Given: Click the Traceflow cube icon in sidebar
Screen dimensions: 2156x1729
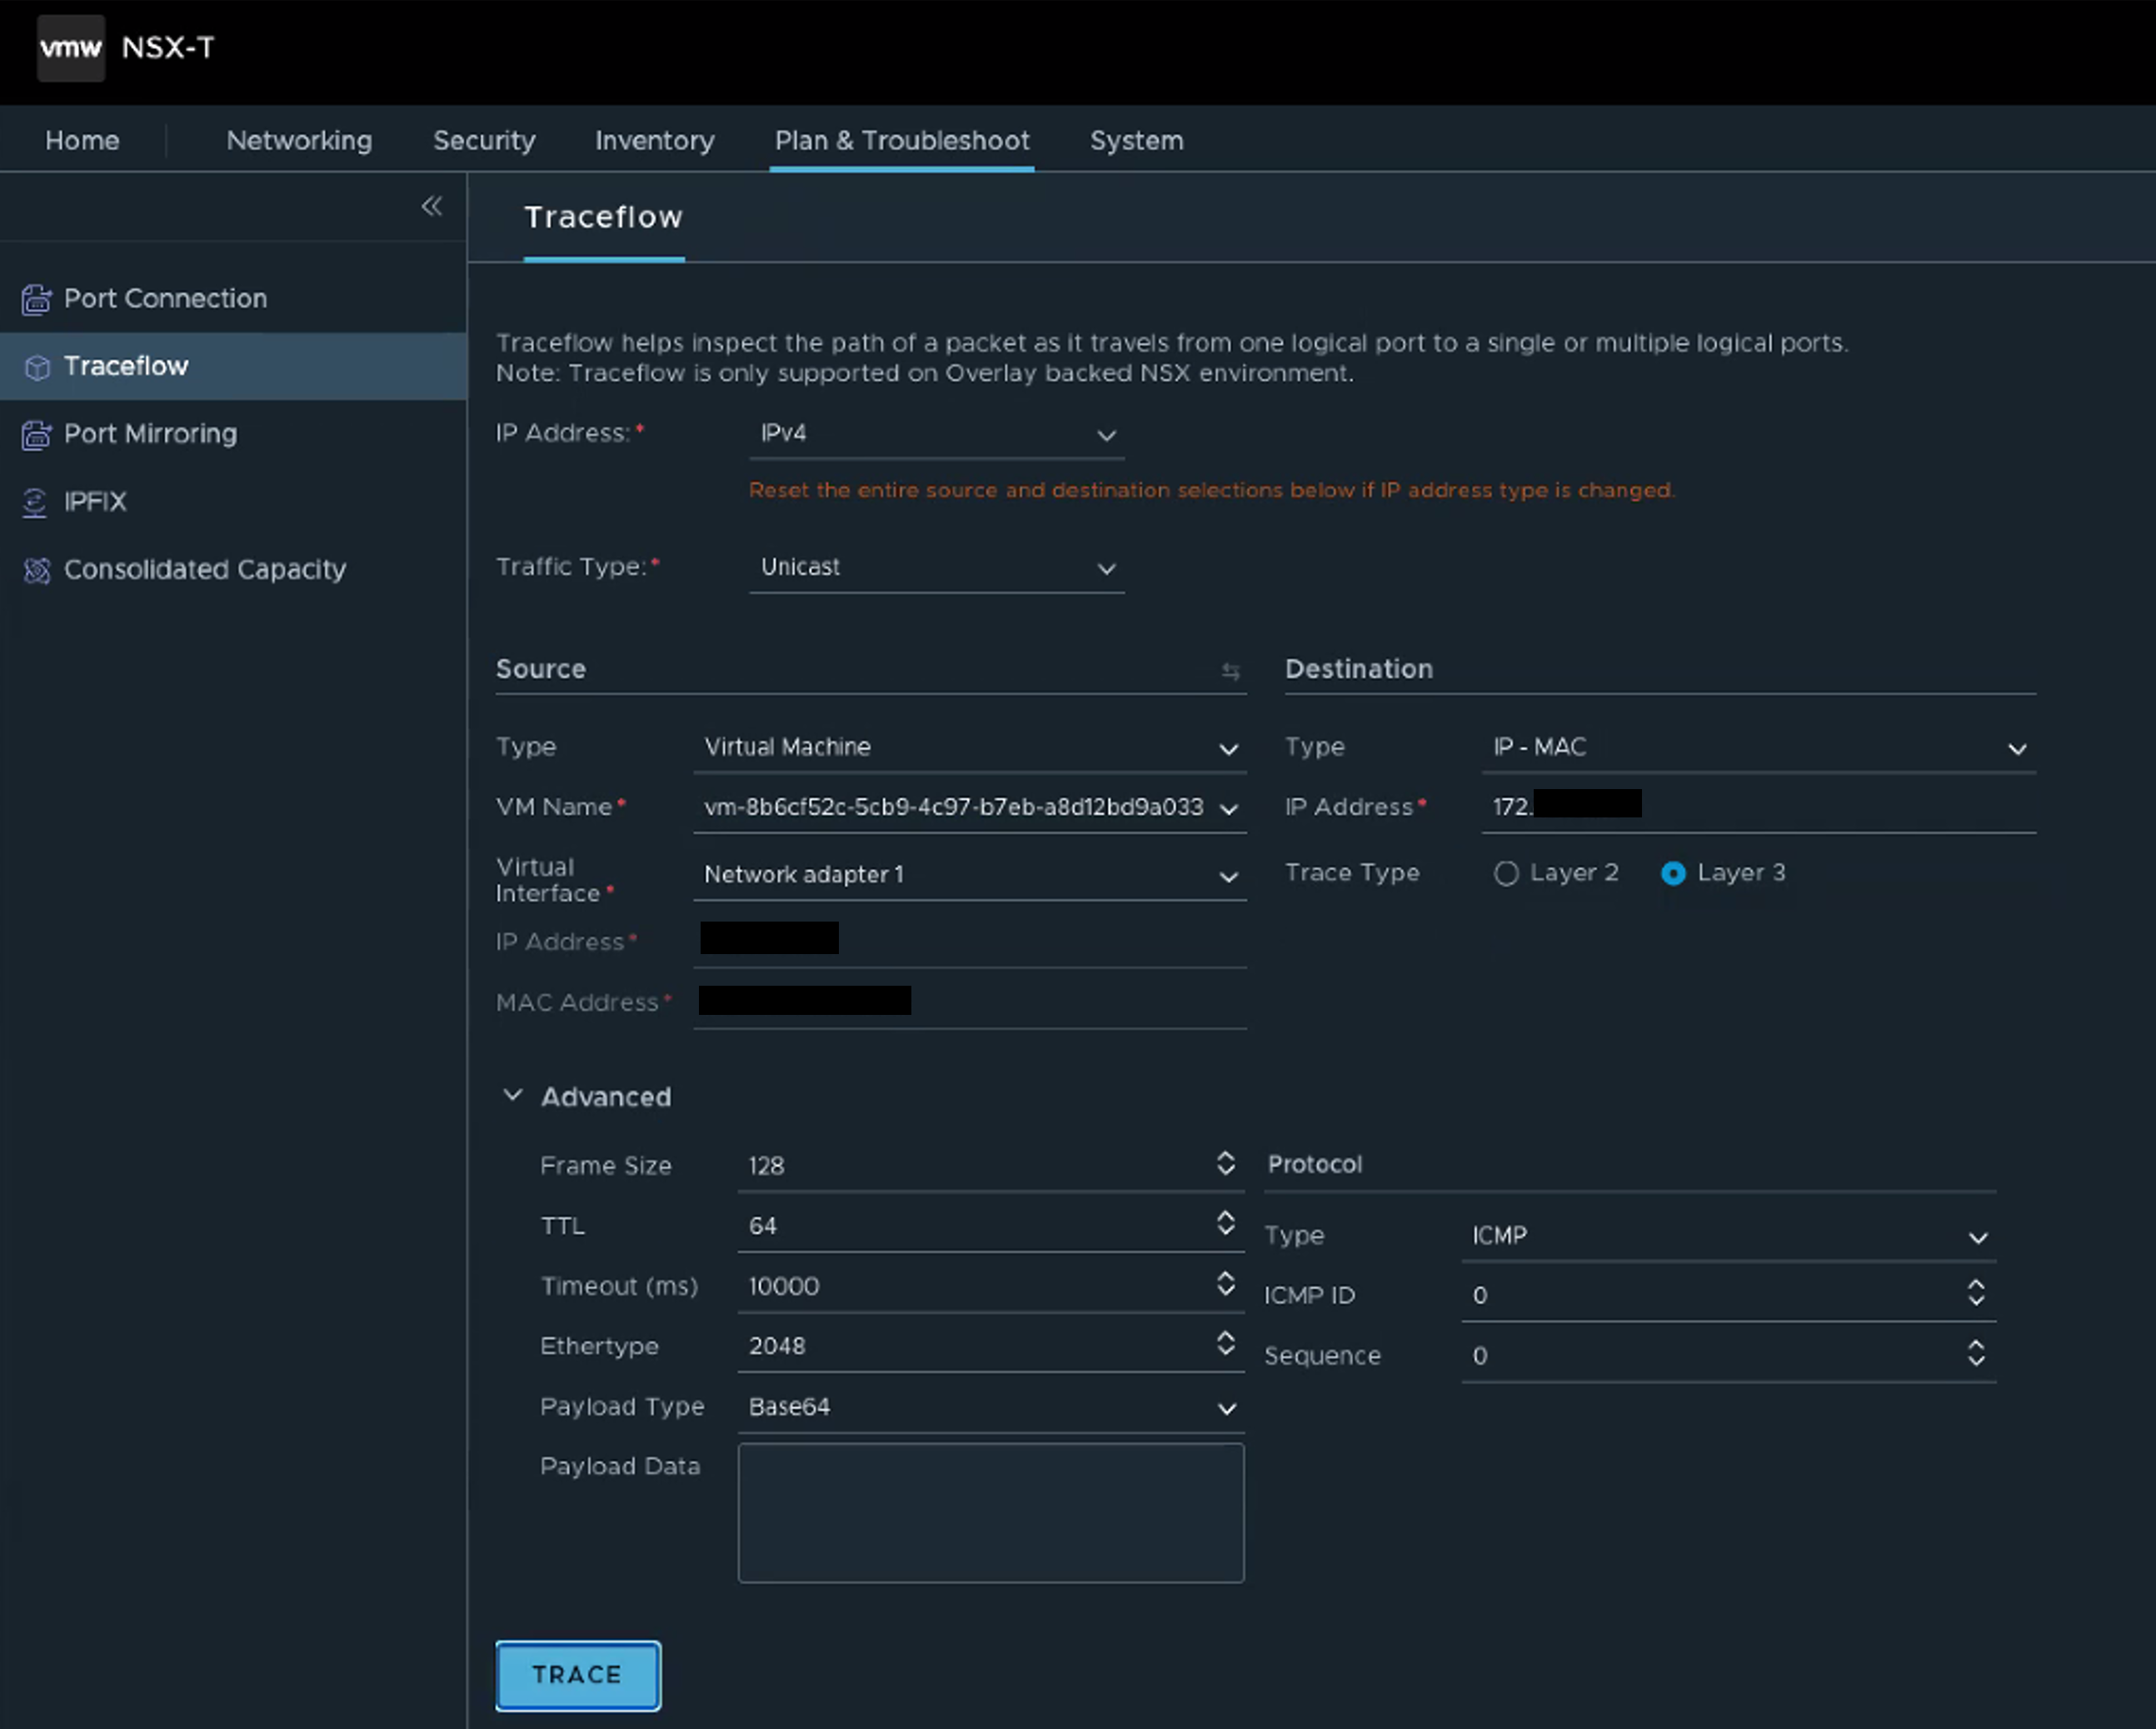Looking at the screenshot, I should click(37, 367).
